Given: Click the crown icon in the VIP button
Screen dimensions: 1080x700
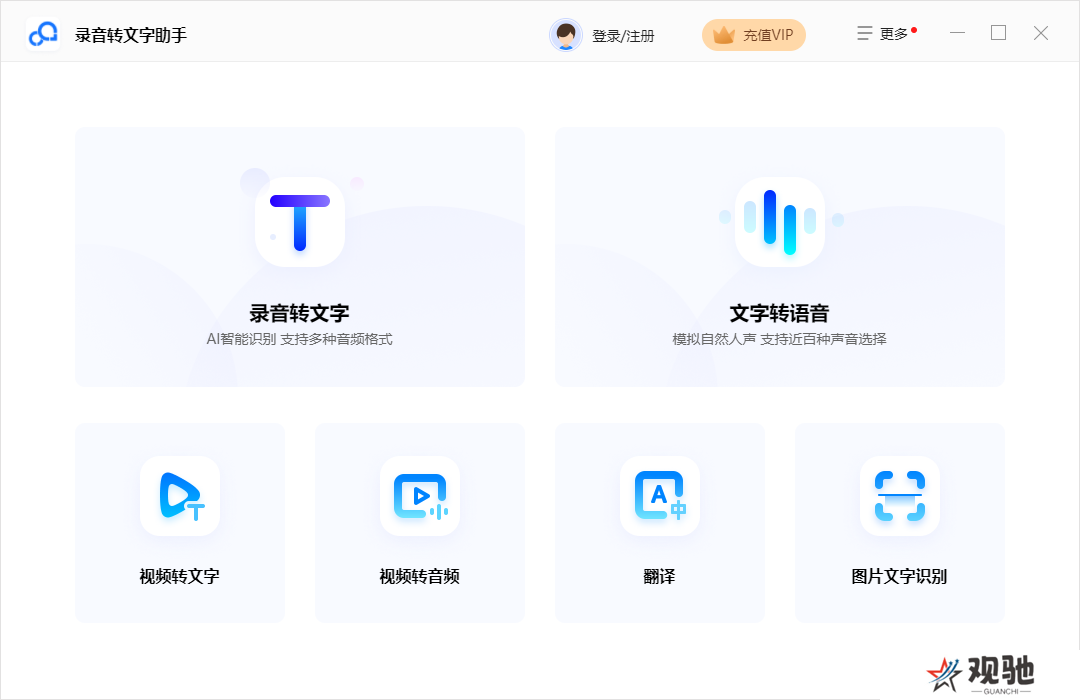Looking at the screenshot, I should tap(724, 34).
